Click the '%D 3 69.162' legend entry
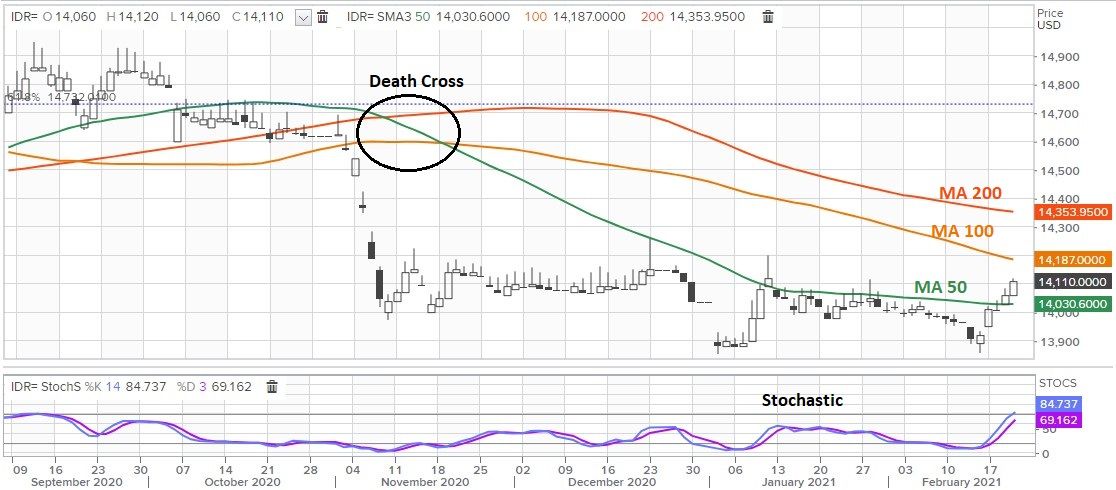The width and height of the screenshot is (1116, 490). click(214, 387)
